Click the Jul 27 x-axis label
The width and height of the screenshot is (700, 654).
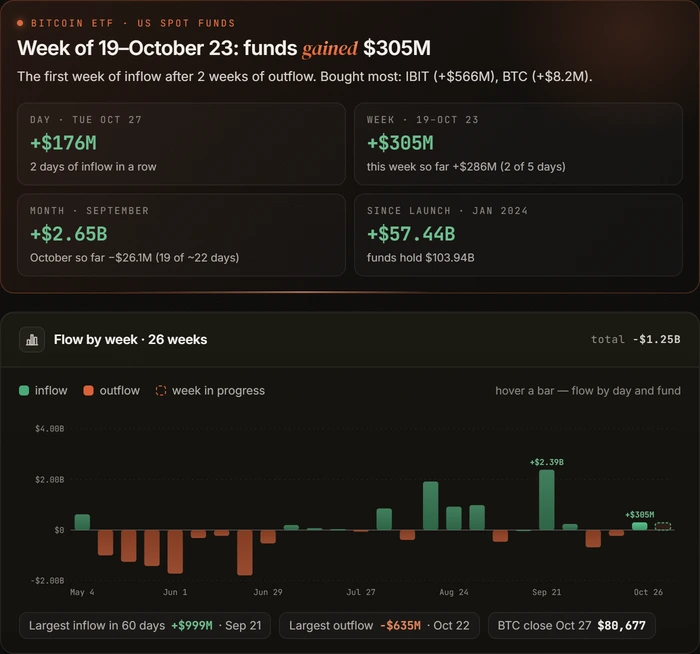pos(361,592)
